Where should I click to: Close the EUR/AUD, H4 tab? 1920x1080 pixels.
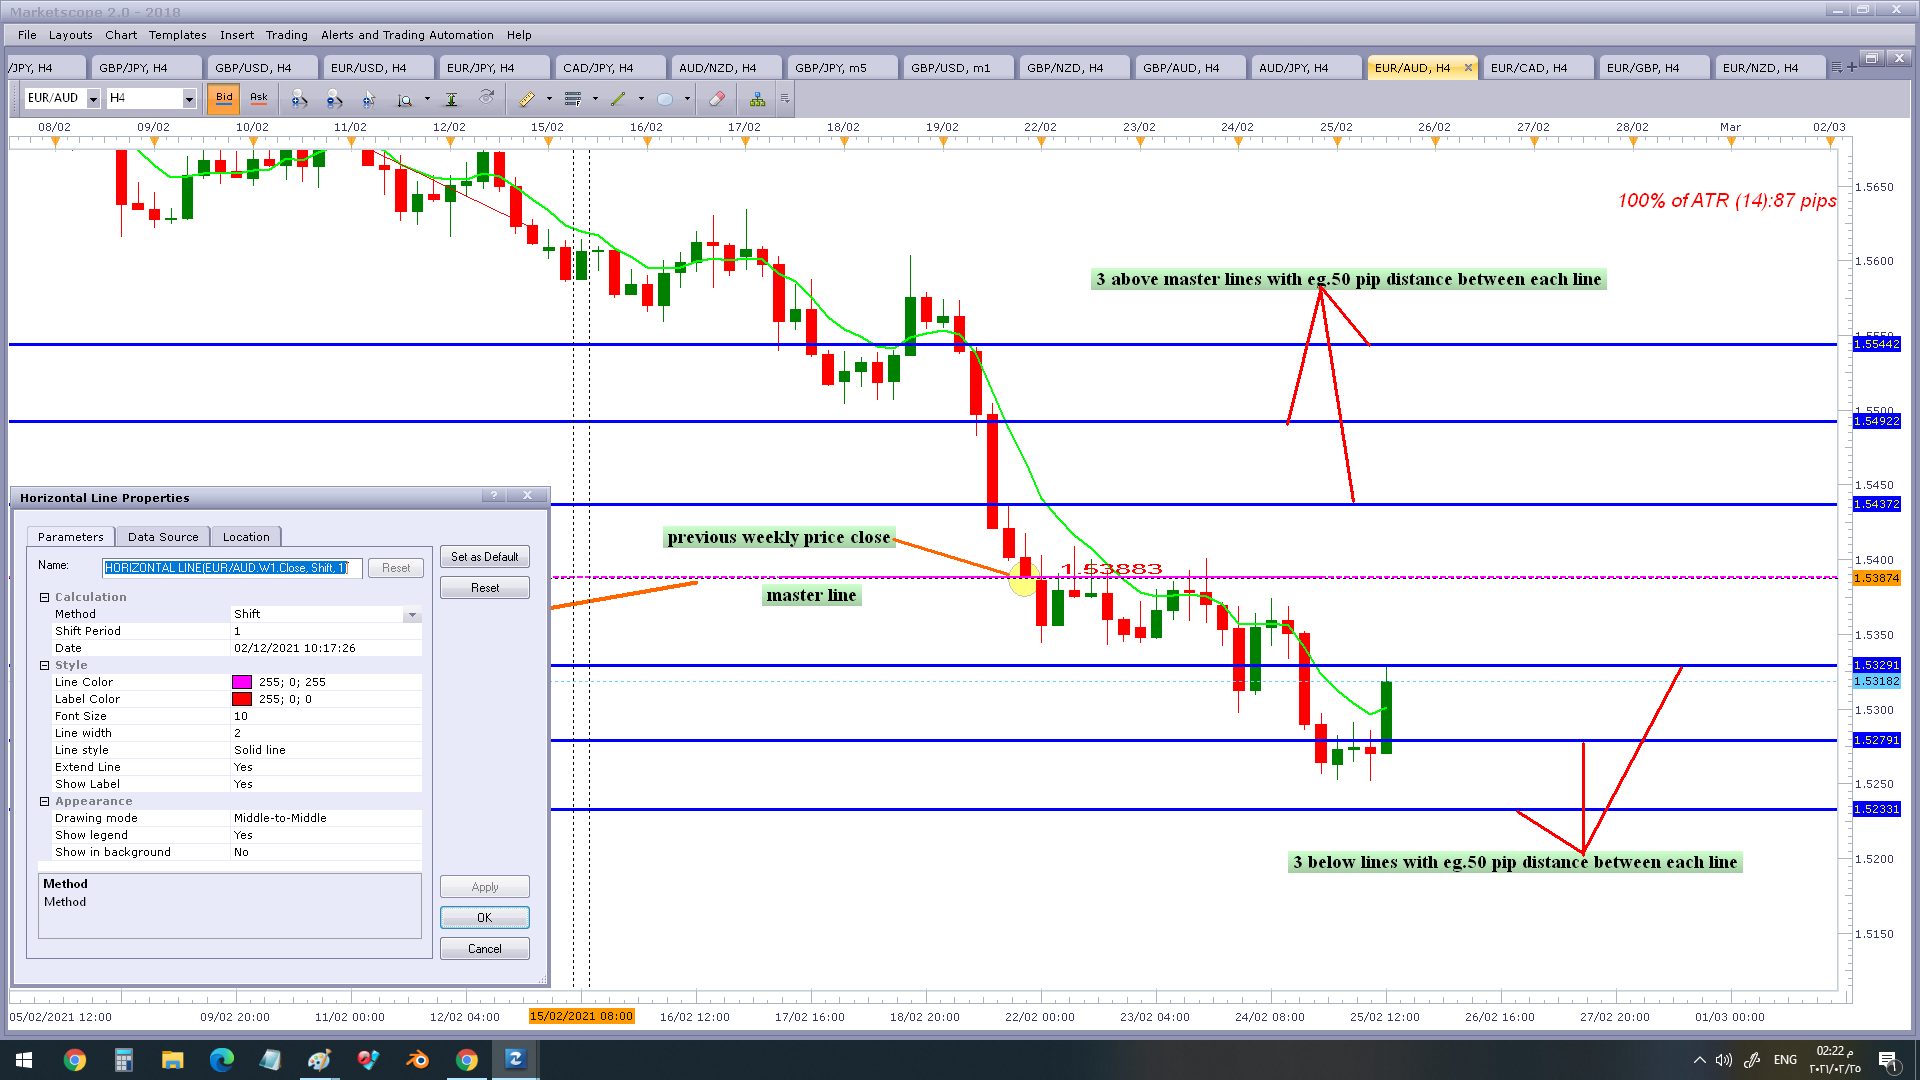1468,68
